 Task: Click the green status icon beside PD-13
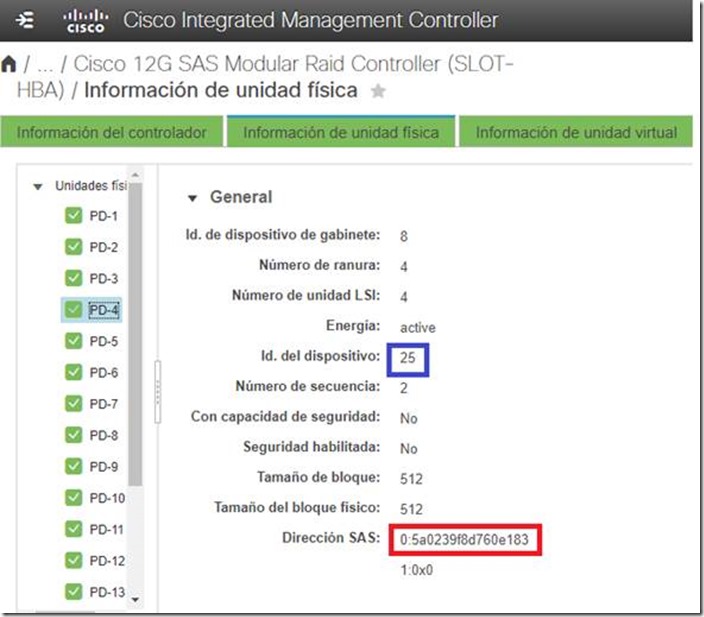click(73, 592)
